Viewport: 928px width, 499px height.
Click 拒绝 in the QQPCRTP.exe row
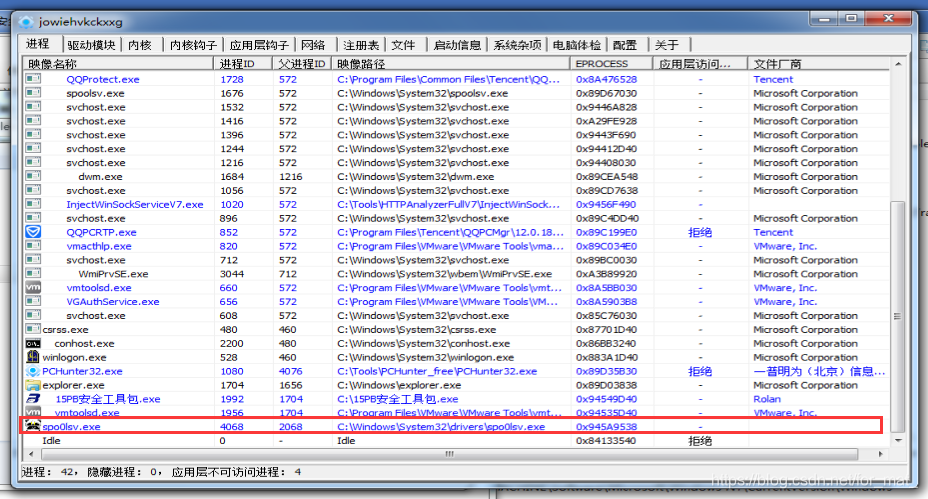pyautogui.click(x=700, y=232)
